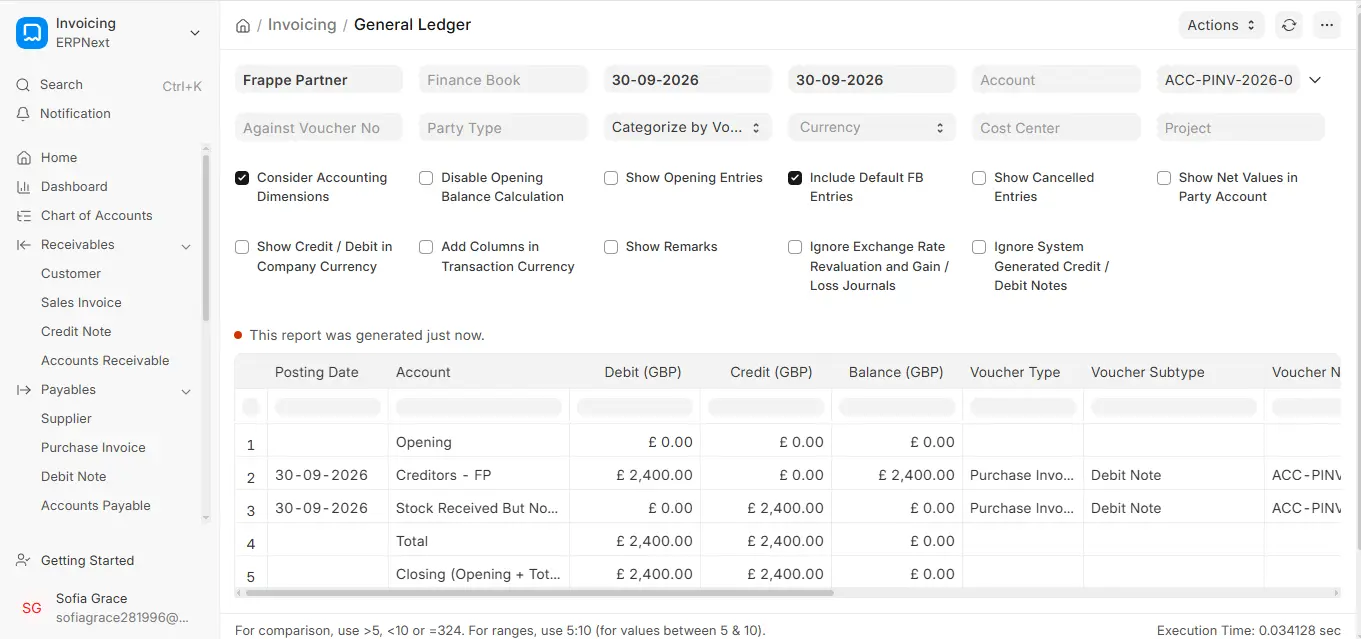This screenshot has height=639, width=1361.
Task: Enable Show Cancelled Entries checkbox
Action: [x=979, y=178]
